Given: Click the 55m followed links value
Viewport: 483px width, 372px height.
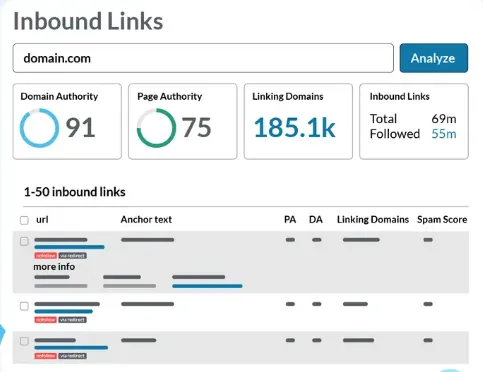Looking at the screenshot, I should tap(444, 134).
